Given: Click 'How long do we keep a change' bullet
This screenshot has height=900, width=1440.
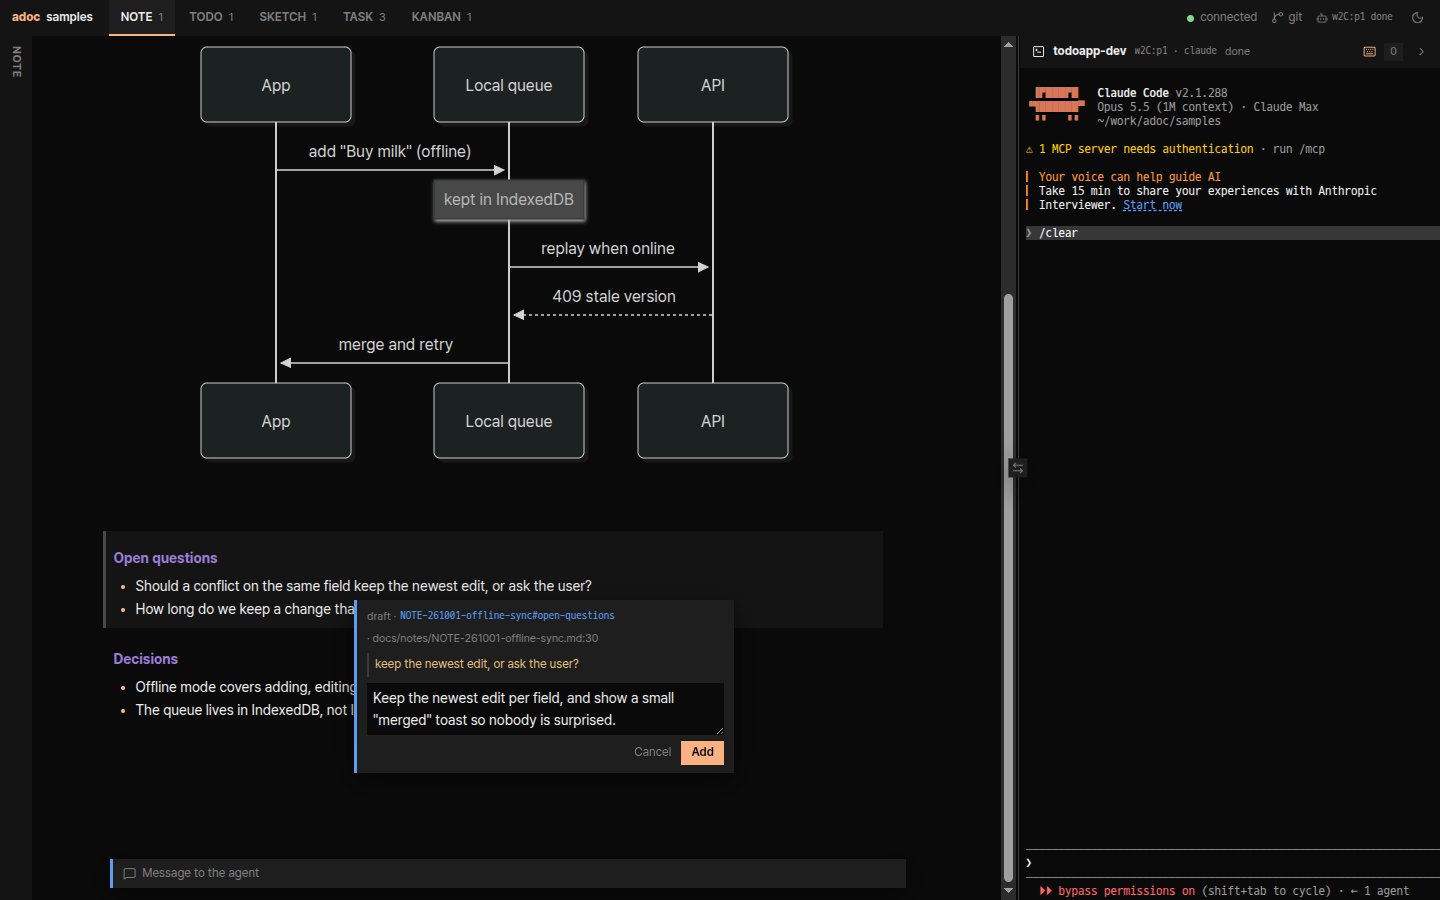Looking at the screenshot, I should pos(245,609).
